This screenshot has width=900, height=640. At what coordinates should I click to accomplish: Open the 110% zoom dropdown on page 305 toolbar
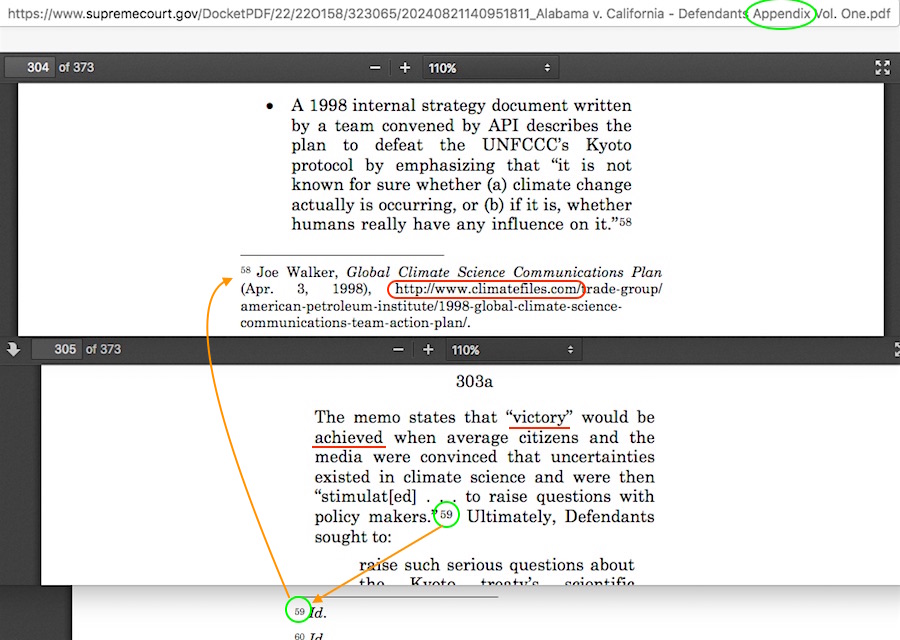tap(513, 350)
